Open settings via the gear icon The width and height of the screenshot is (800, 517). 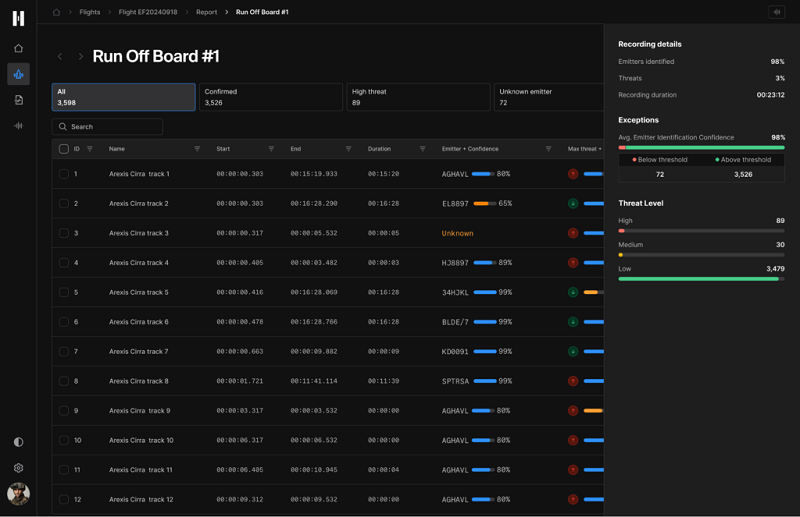(18, 468)
